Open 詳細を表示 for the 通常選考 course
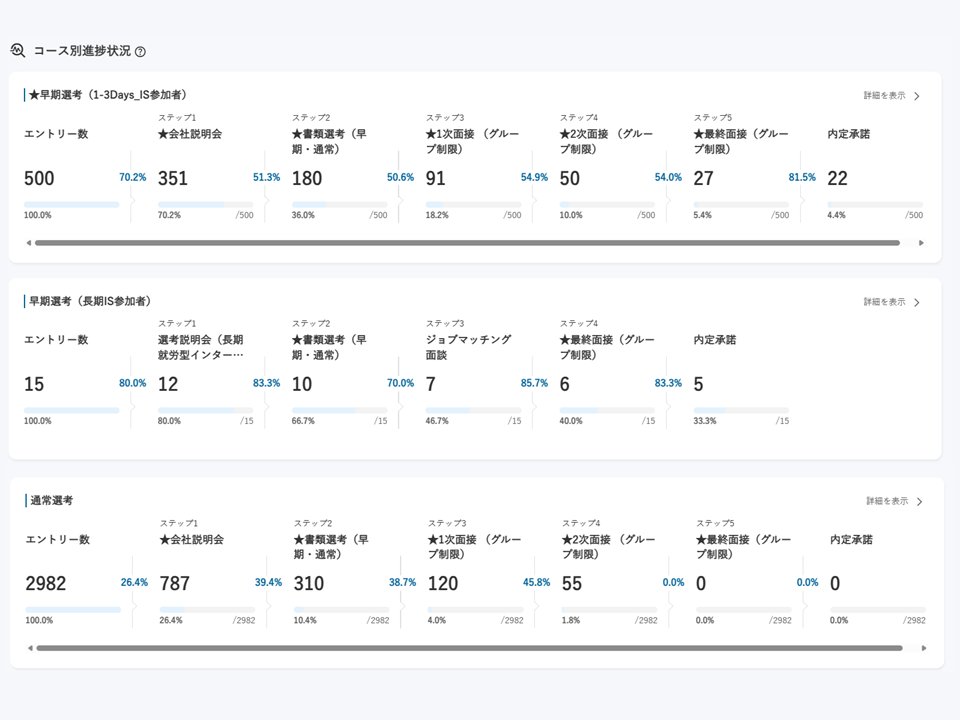 [x=888, y=499]
